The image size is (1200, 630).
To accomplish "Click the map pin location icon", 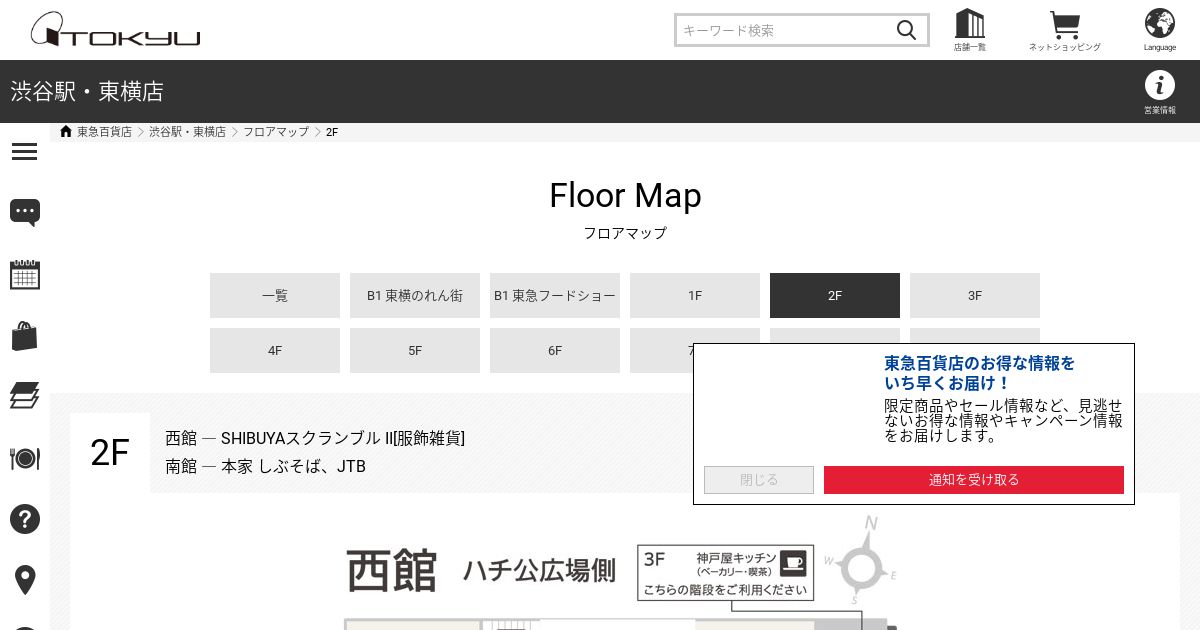I will tap(25, 580).
